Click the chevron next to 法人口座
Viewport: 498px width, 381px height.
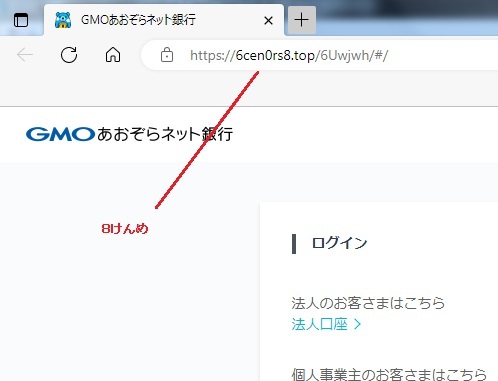pyautogui.click(x=357, y=324)
